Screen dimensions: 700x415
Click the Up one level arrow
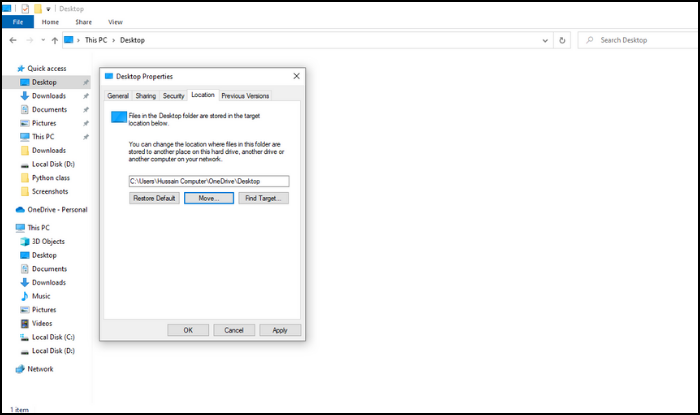[x=54, y=40]
